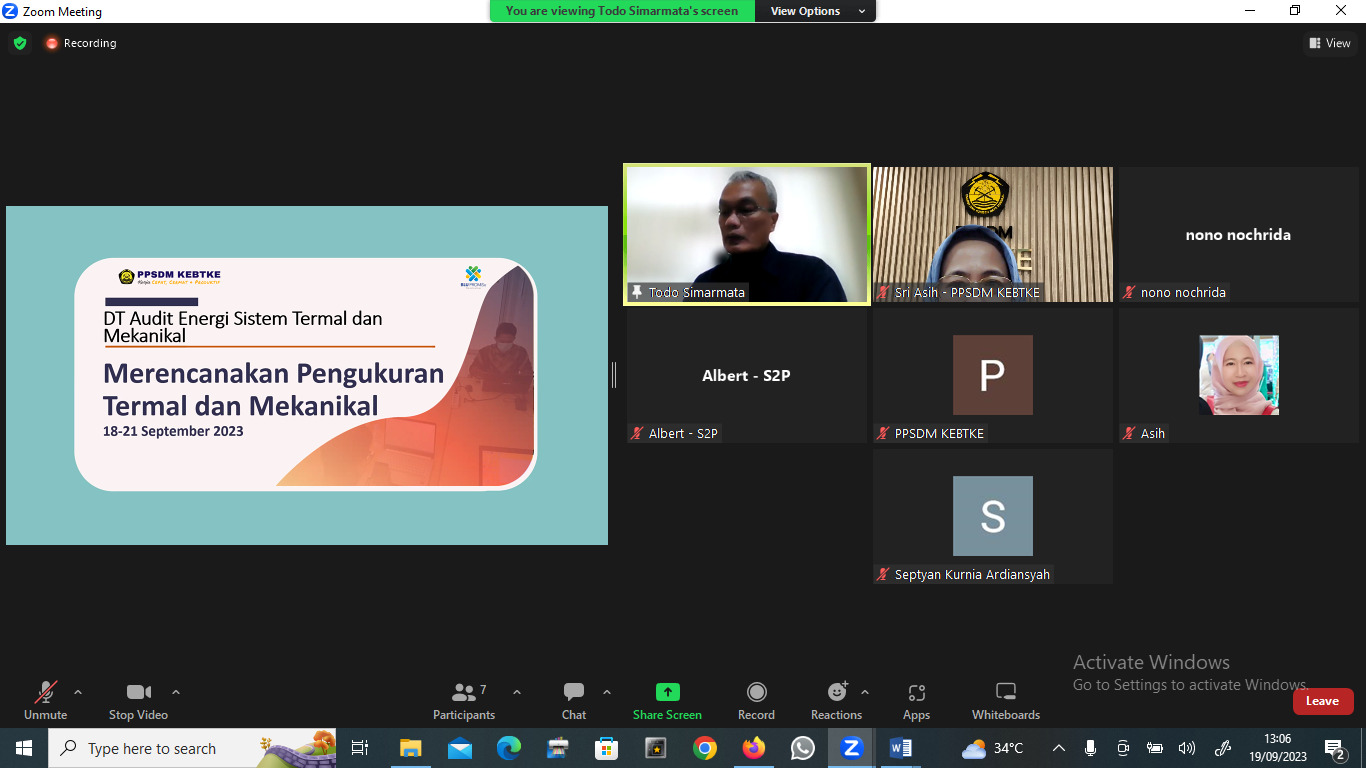This screenshot has height=768, width=1366.
Task: Click the red Leave button
Action: (1322, 701)
